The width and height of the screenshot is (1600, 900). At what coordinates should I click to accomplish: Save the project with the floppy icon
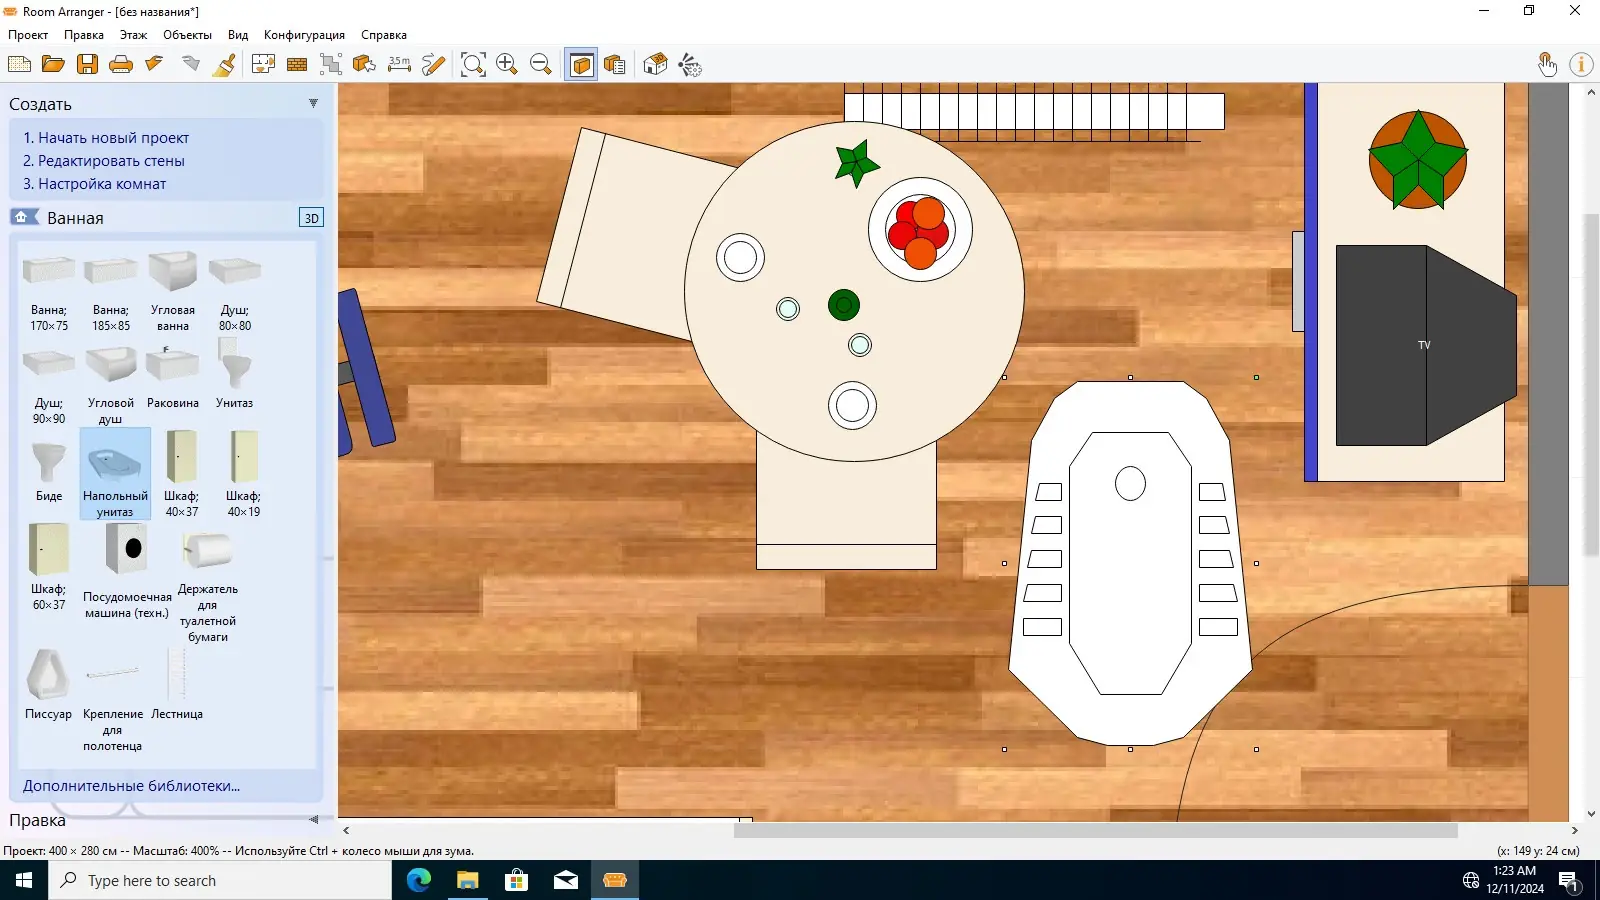[88, 65]
